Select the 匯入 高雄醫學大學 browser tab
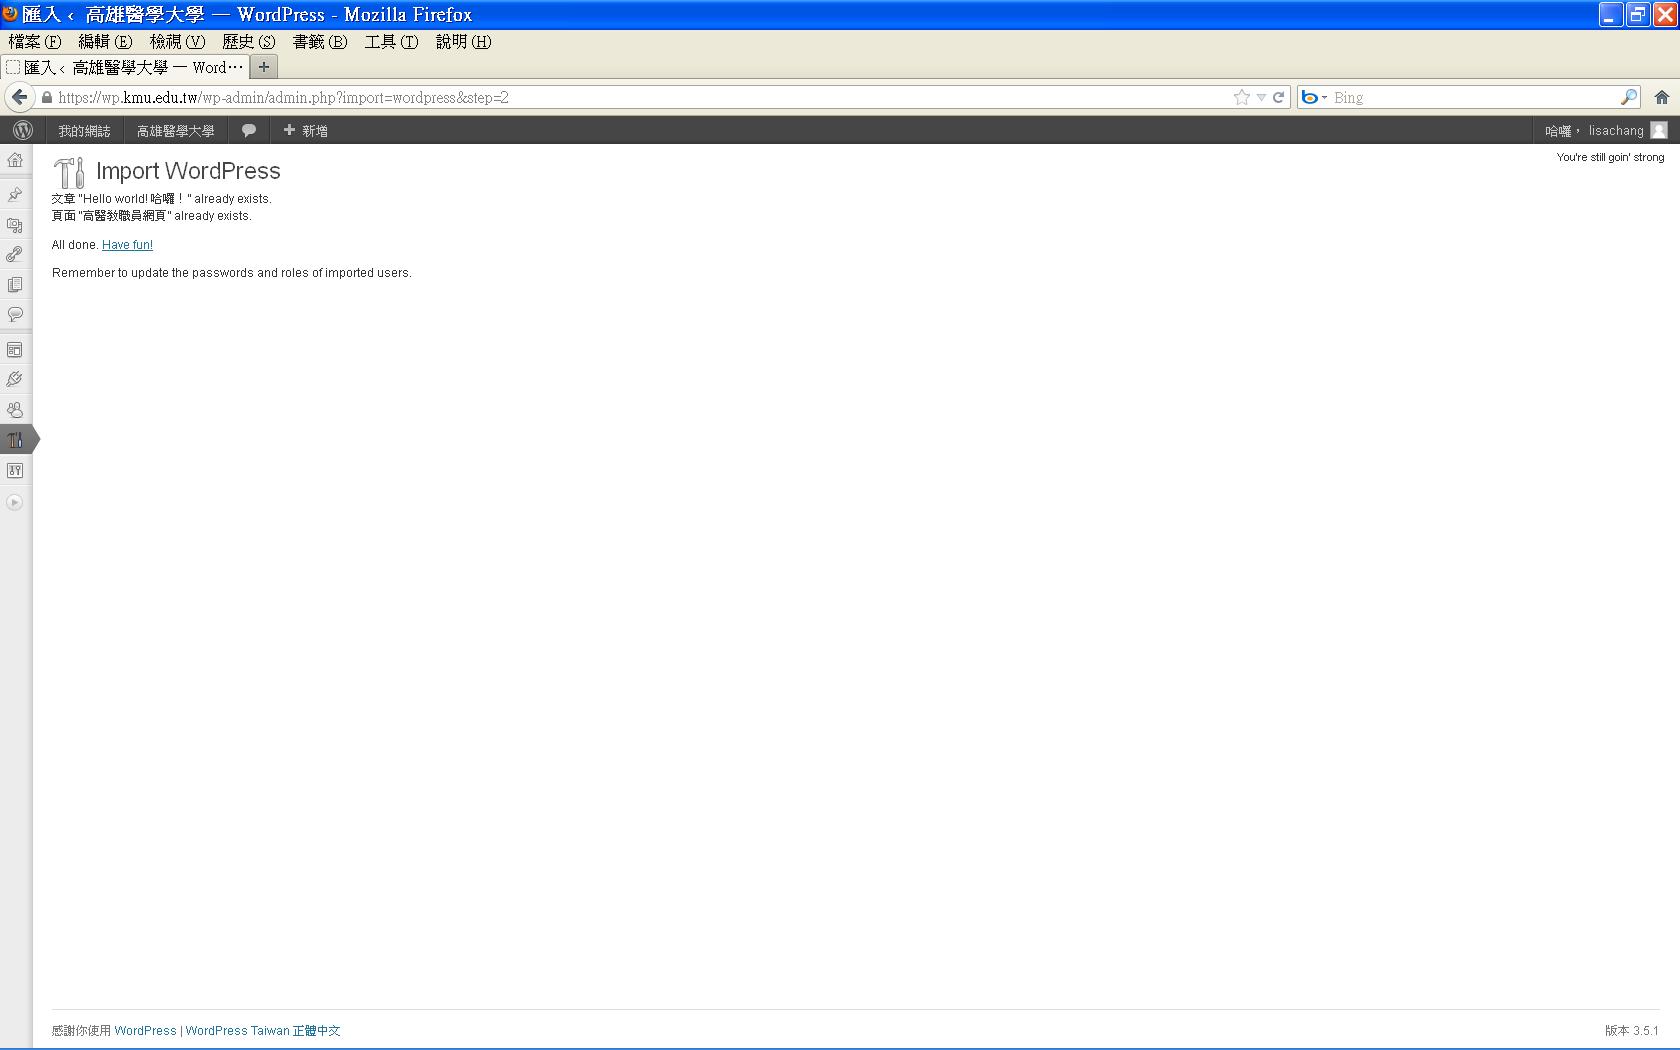Viewport: 1680px width, 1050px height. coord(125,67)
